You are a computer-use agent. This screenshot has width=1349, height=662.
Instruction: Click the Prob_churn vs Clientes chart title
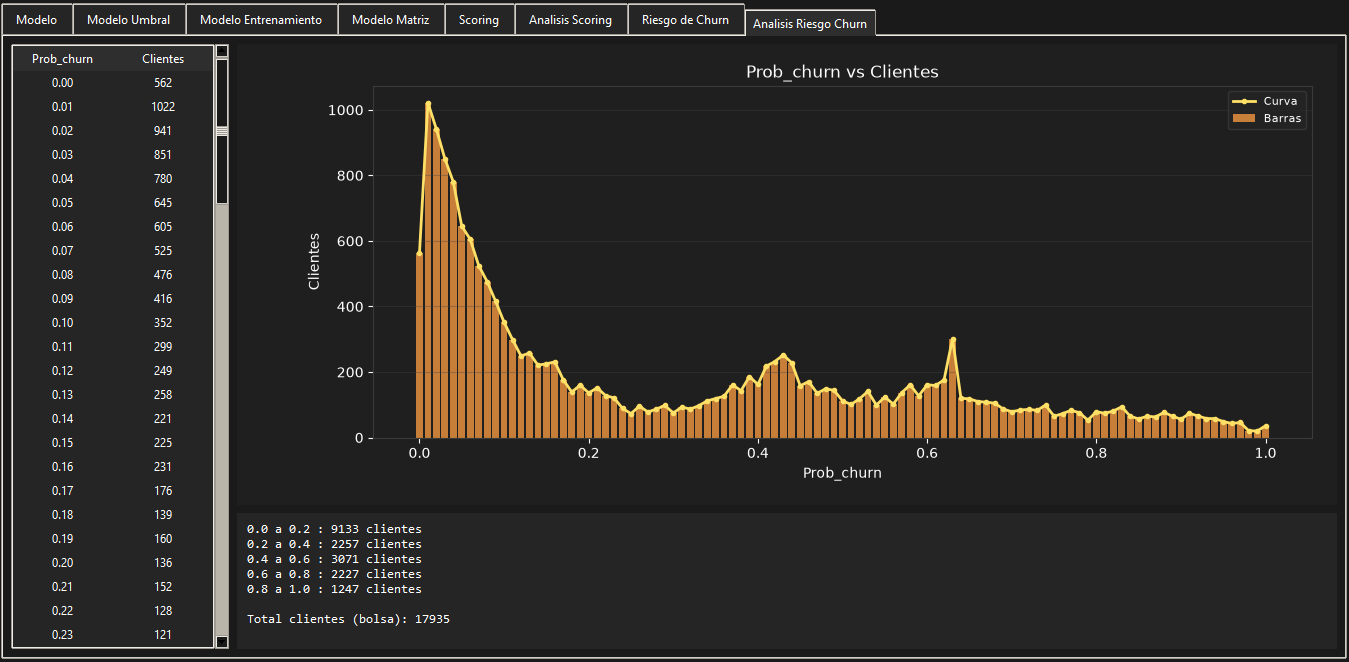842,72
